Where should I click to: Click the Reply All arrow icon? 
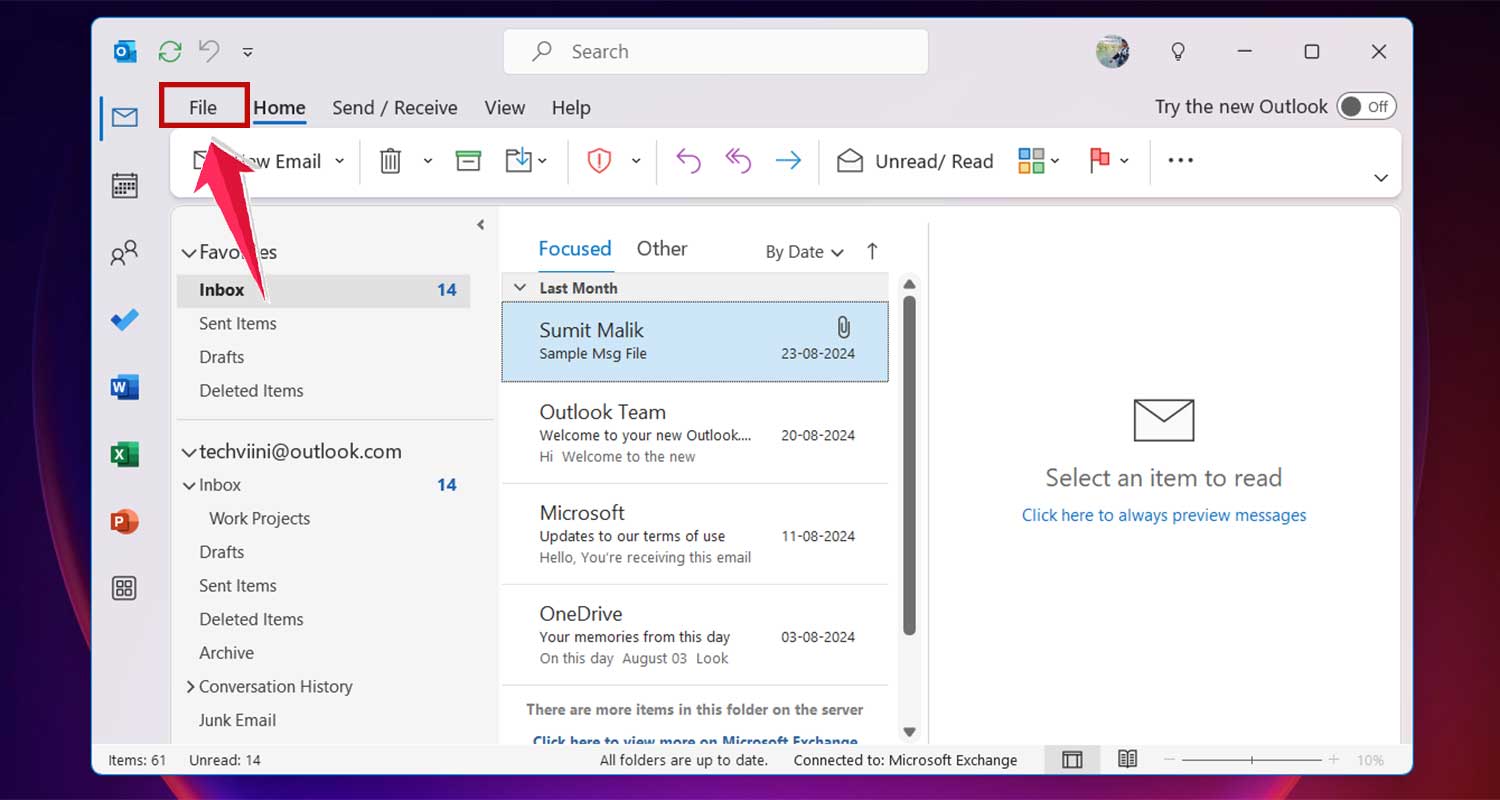click(x=737, y=160)
